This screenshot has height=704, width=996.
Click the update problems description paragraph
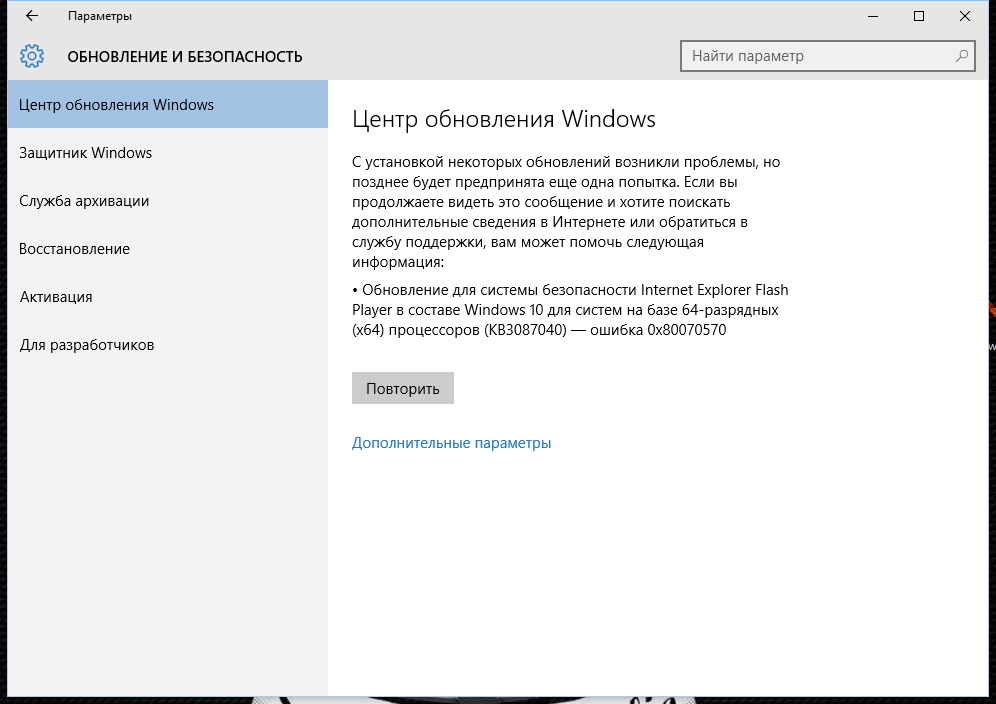click(565, 212)
